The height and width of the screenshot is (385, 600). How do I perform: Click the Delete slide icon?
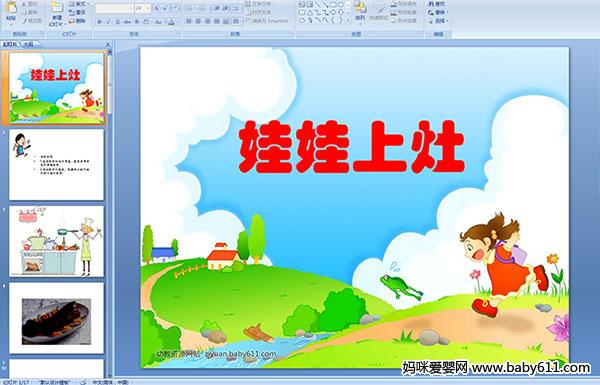77,21
